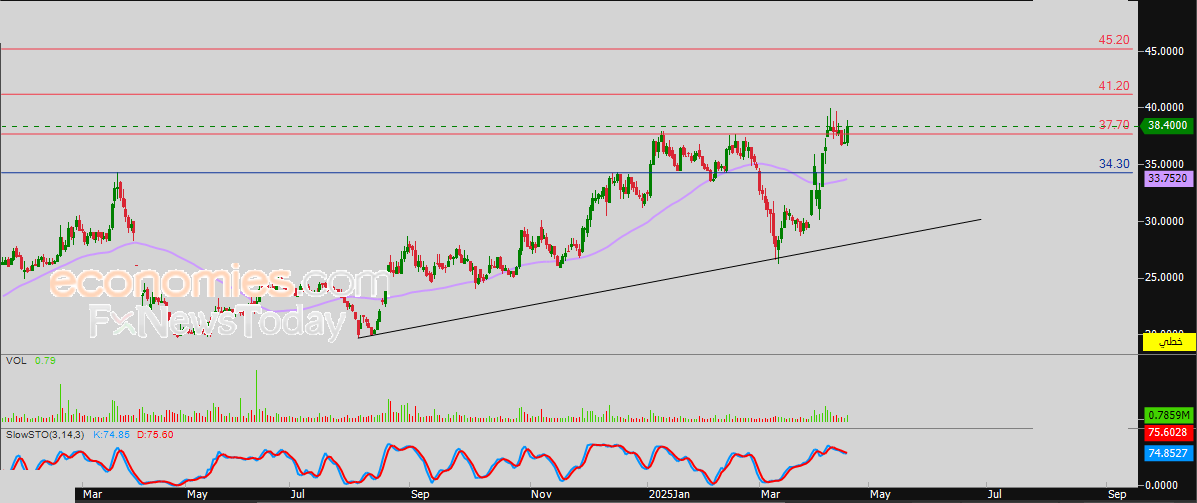Click the 0.79 volume value
Viewport: 1197px width, 503px height.
pos(44,360)
